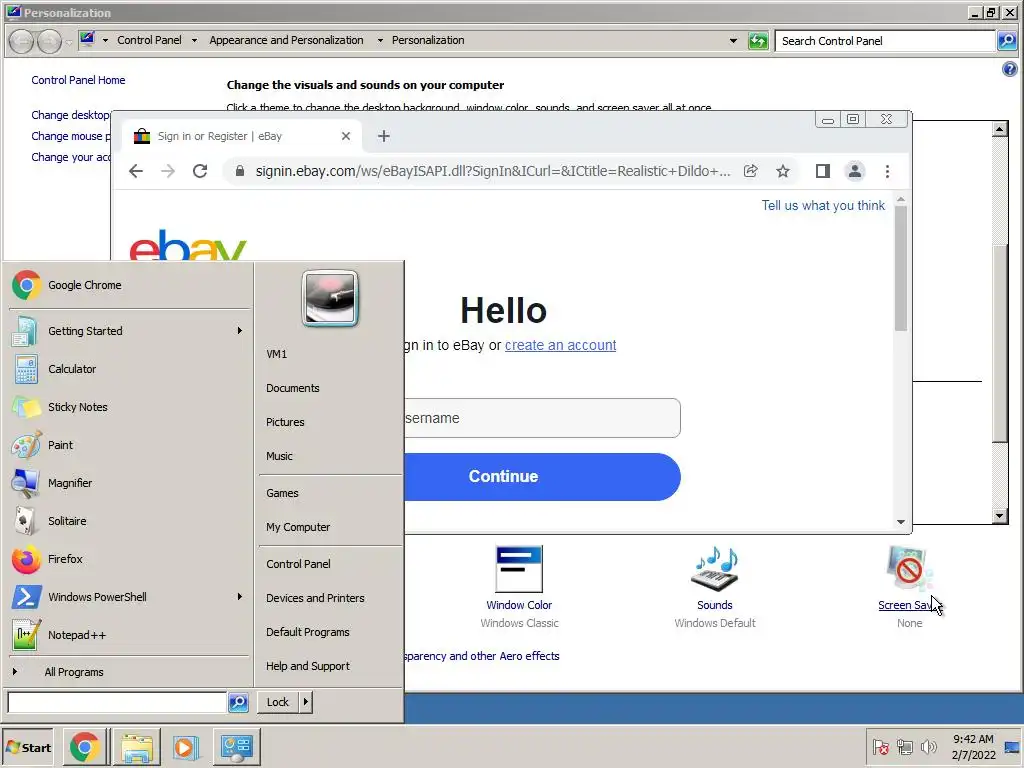
Task: Open Default Programs from Start menu
Action: point(308,632)
